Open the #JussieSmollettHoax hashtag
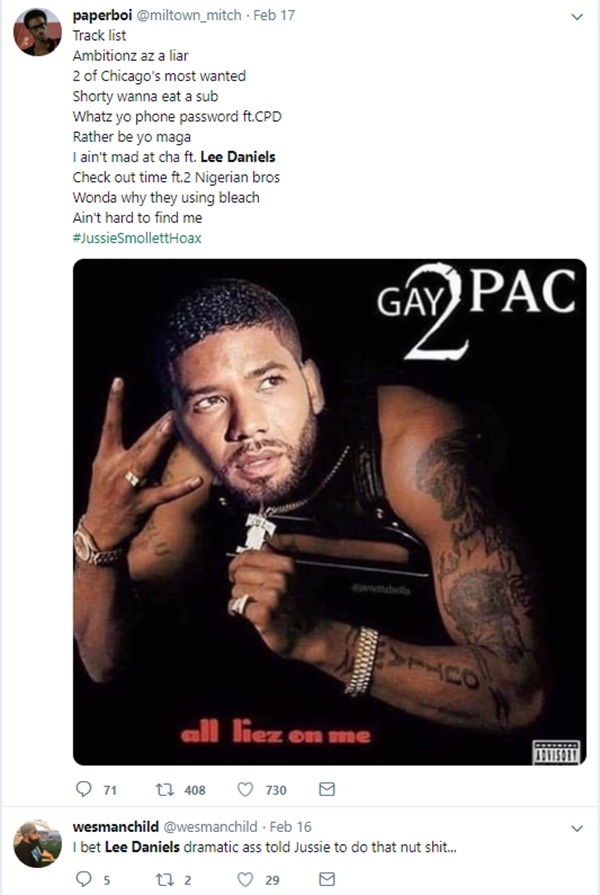 [x=137, y=237]
